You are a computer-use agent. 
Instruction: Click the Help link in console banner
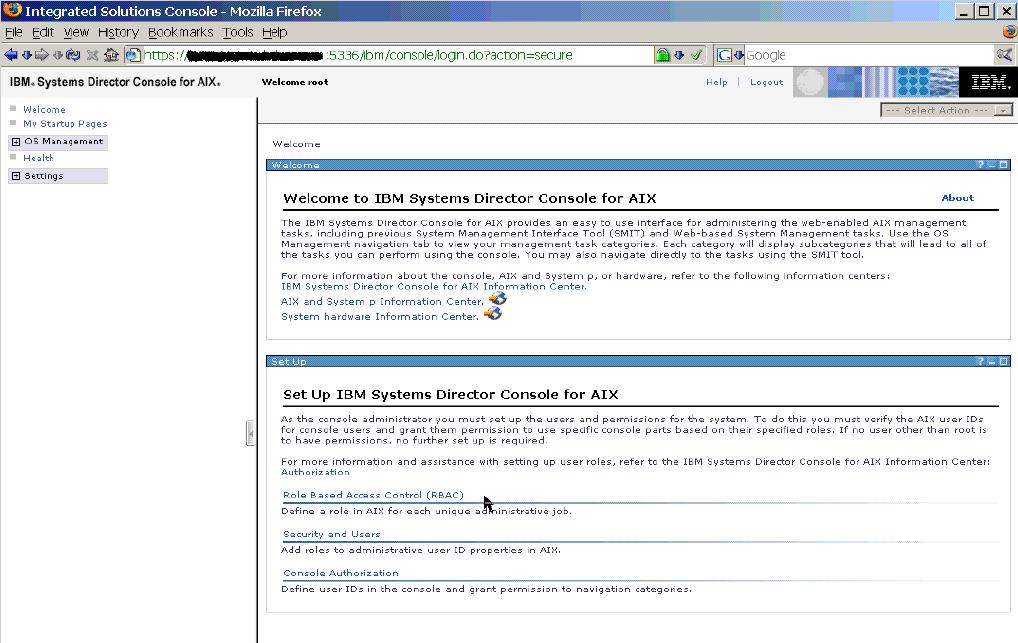pos(717,82)
